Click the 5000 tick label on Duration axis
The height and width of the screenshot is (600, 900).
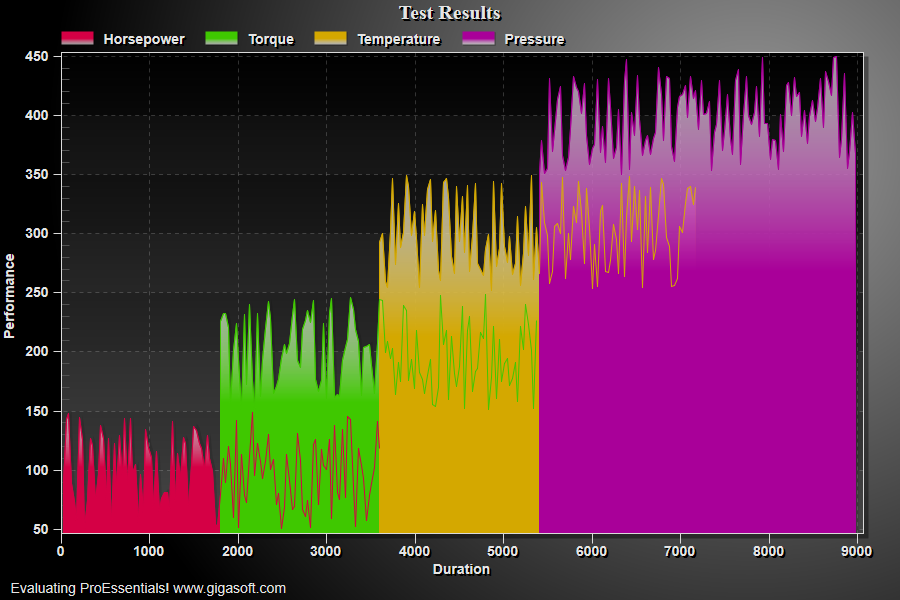(503, 551)
